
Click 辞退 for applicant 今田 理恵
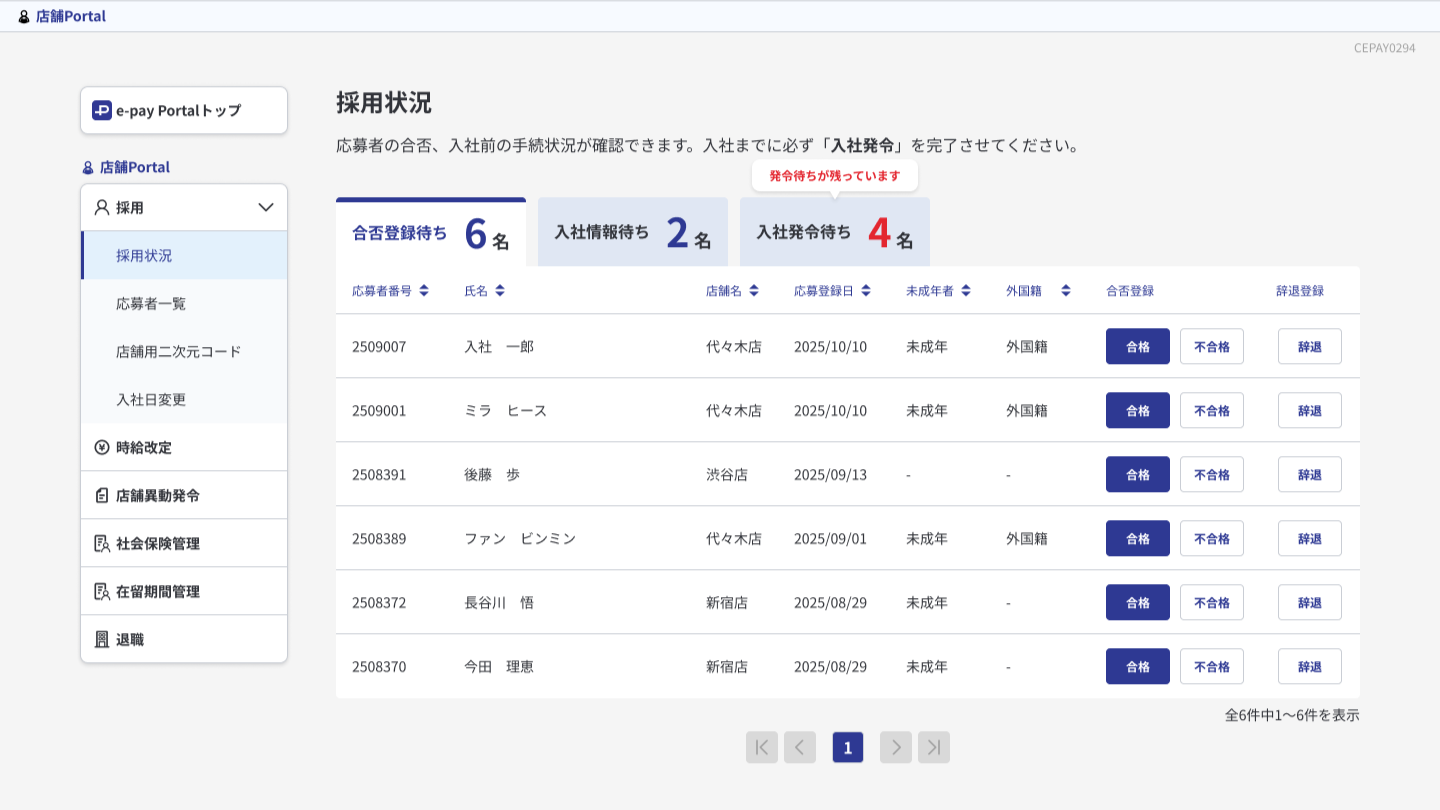[1310, 666]
